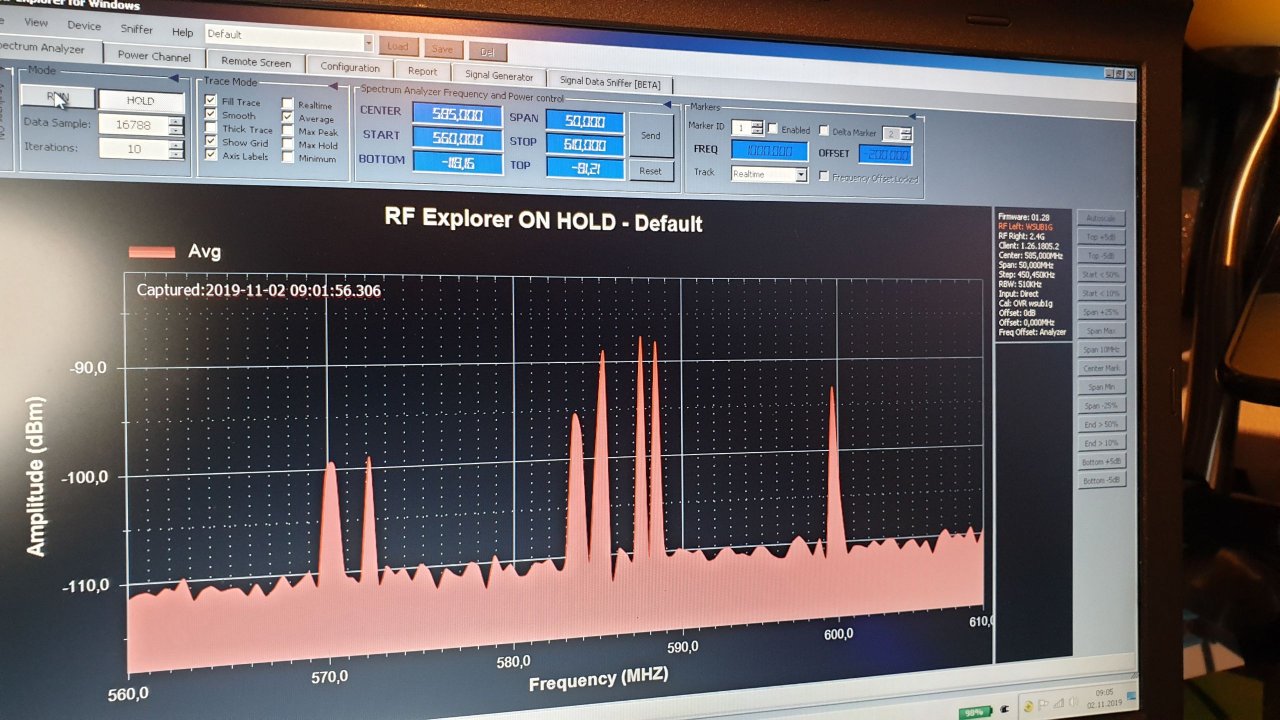Image resolution: width=1280 pixels, height=720 pixels.
Task: Go to the Configuration tab
Action: tap(350, 67)
